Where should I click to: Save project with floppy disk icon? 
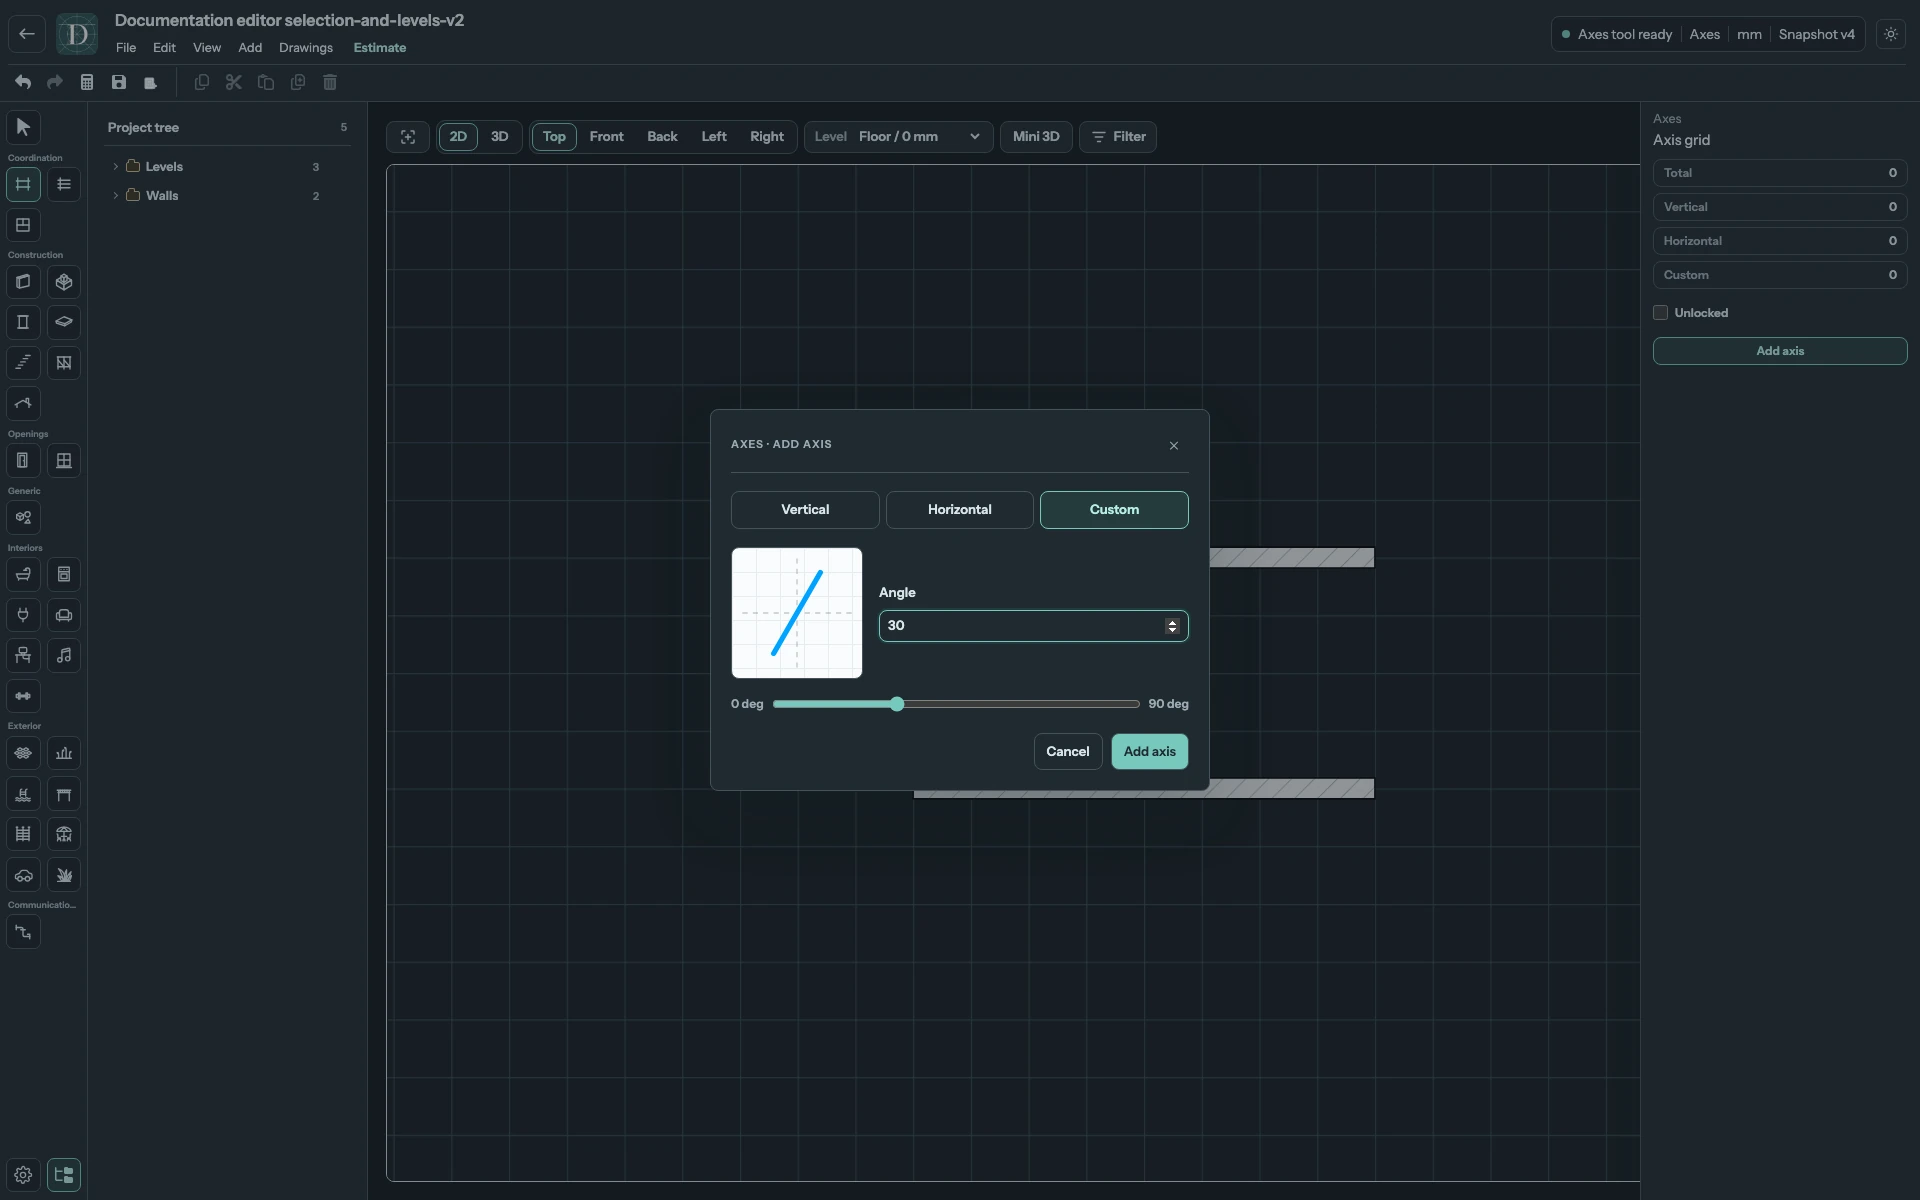coord(119,82)
